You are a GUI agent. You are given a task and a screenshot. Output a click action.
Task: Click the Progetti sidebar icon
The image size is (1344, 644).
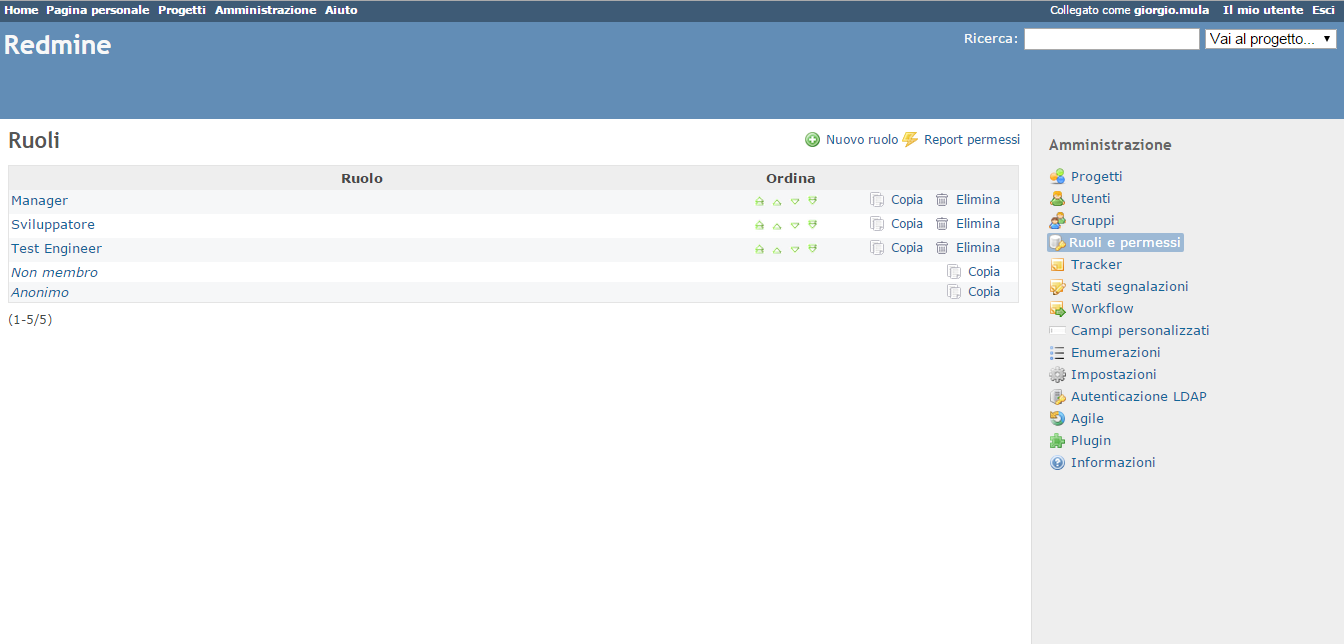[x=1057, y=177]
